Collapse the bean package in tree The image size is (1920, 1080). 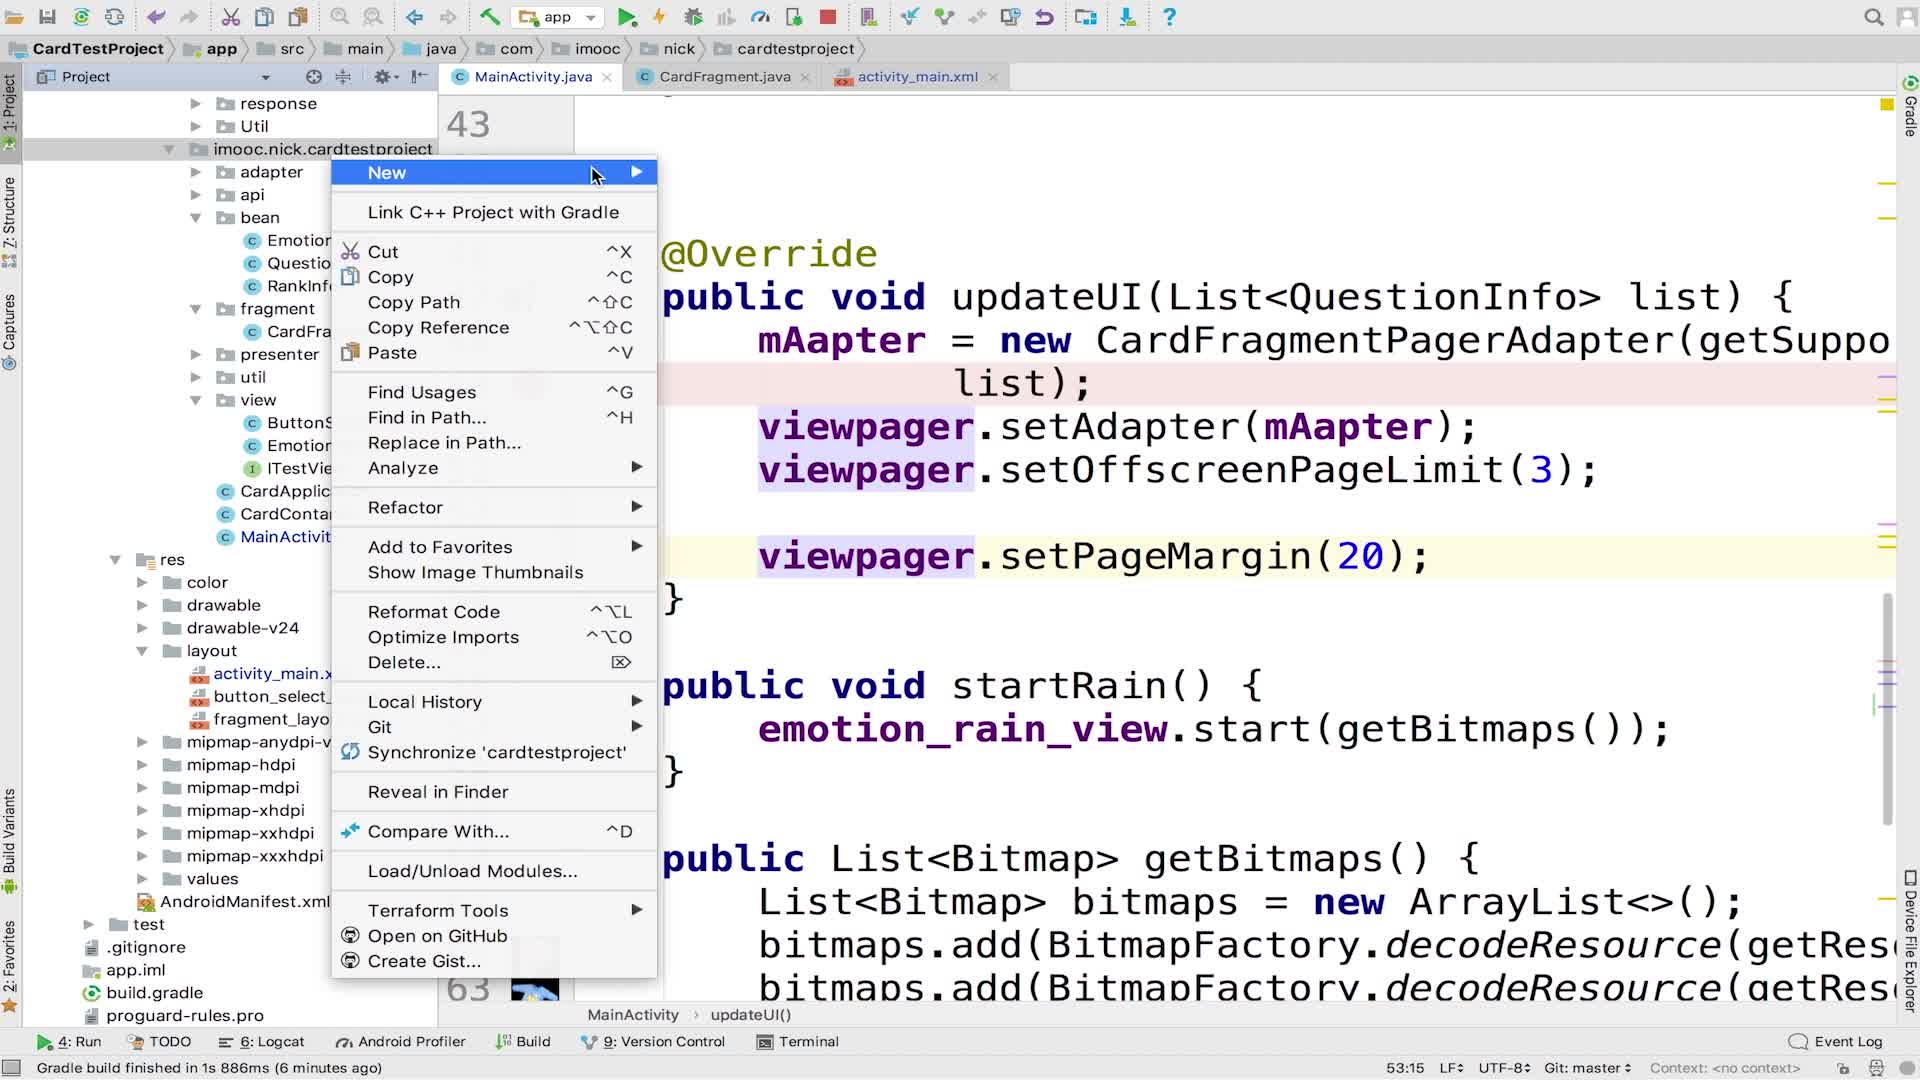point(196,218)
